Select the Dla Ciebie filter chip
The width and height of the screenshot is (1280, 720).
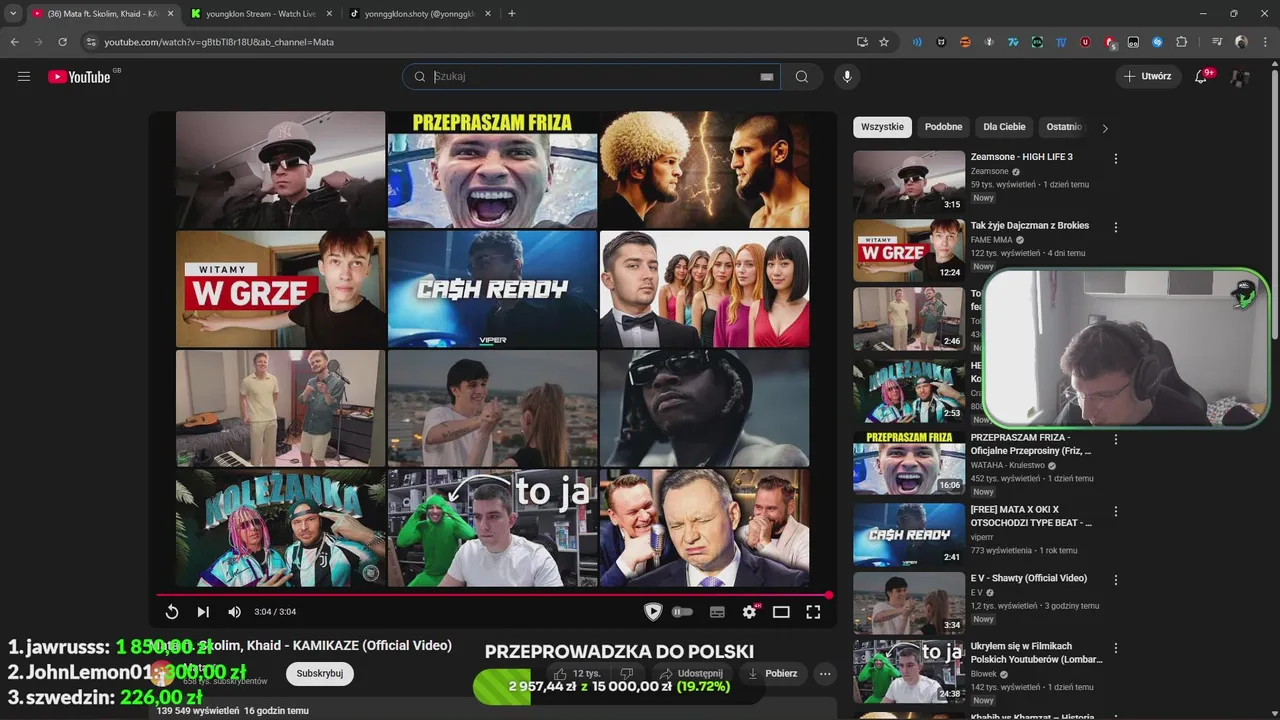(x=1004, y=127)
